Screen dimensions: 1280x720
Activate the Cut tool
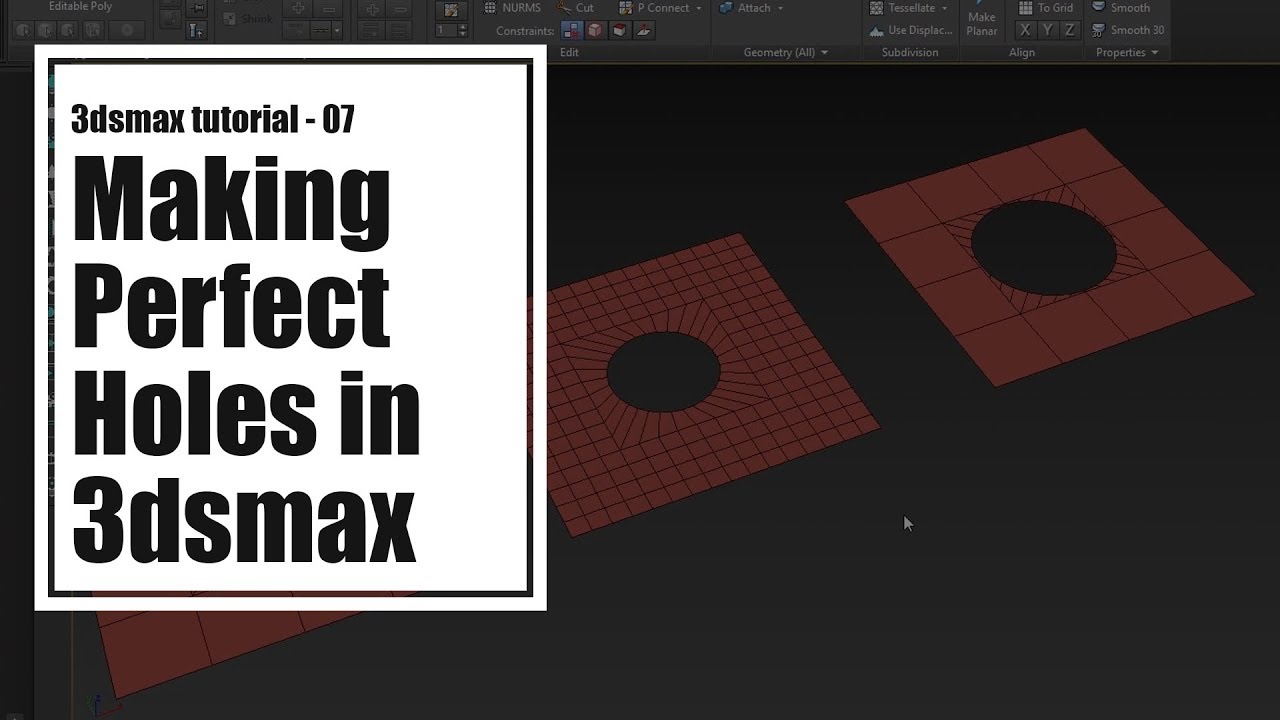click(574, 8)
